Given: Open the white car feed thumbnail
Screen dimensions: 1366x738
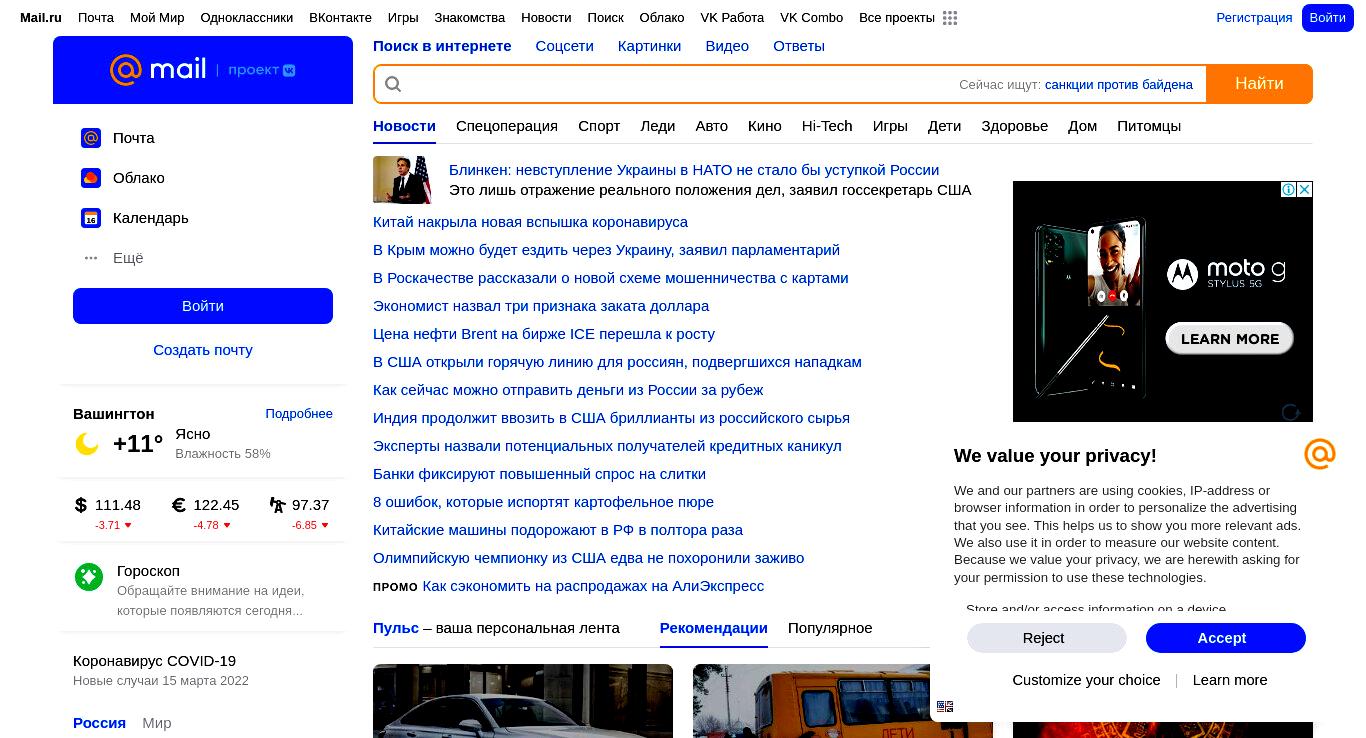Looking at the screenshot, I should point(523,701).
